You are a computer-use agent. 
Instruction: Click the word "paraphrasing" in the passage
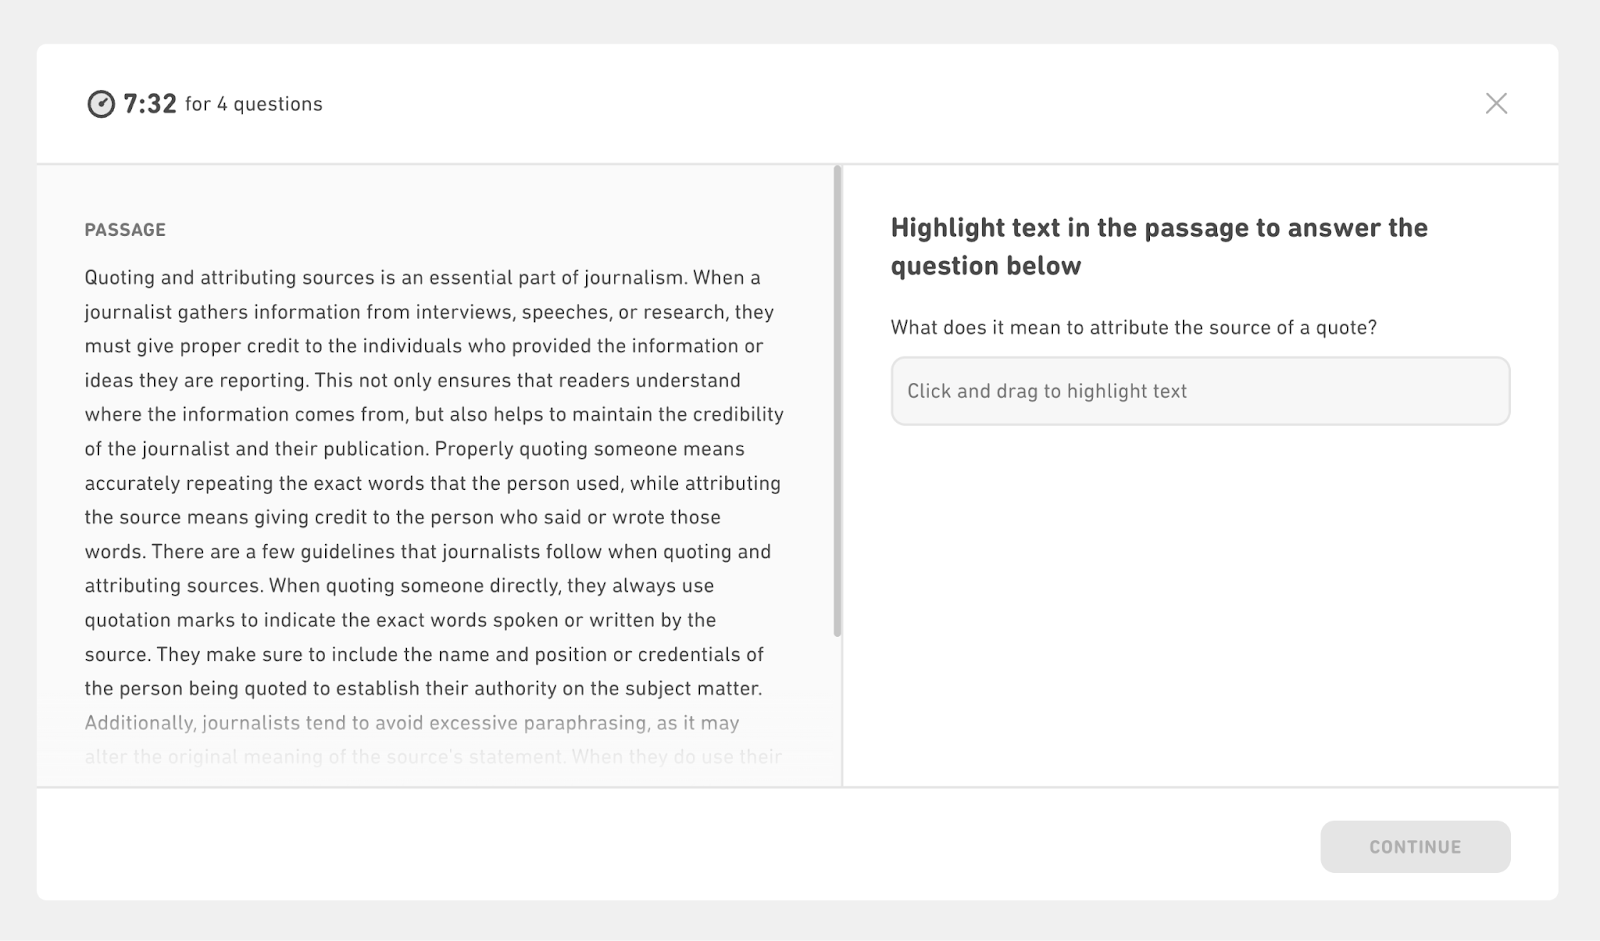point(589,723)
